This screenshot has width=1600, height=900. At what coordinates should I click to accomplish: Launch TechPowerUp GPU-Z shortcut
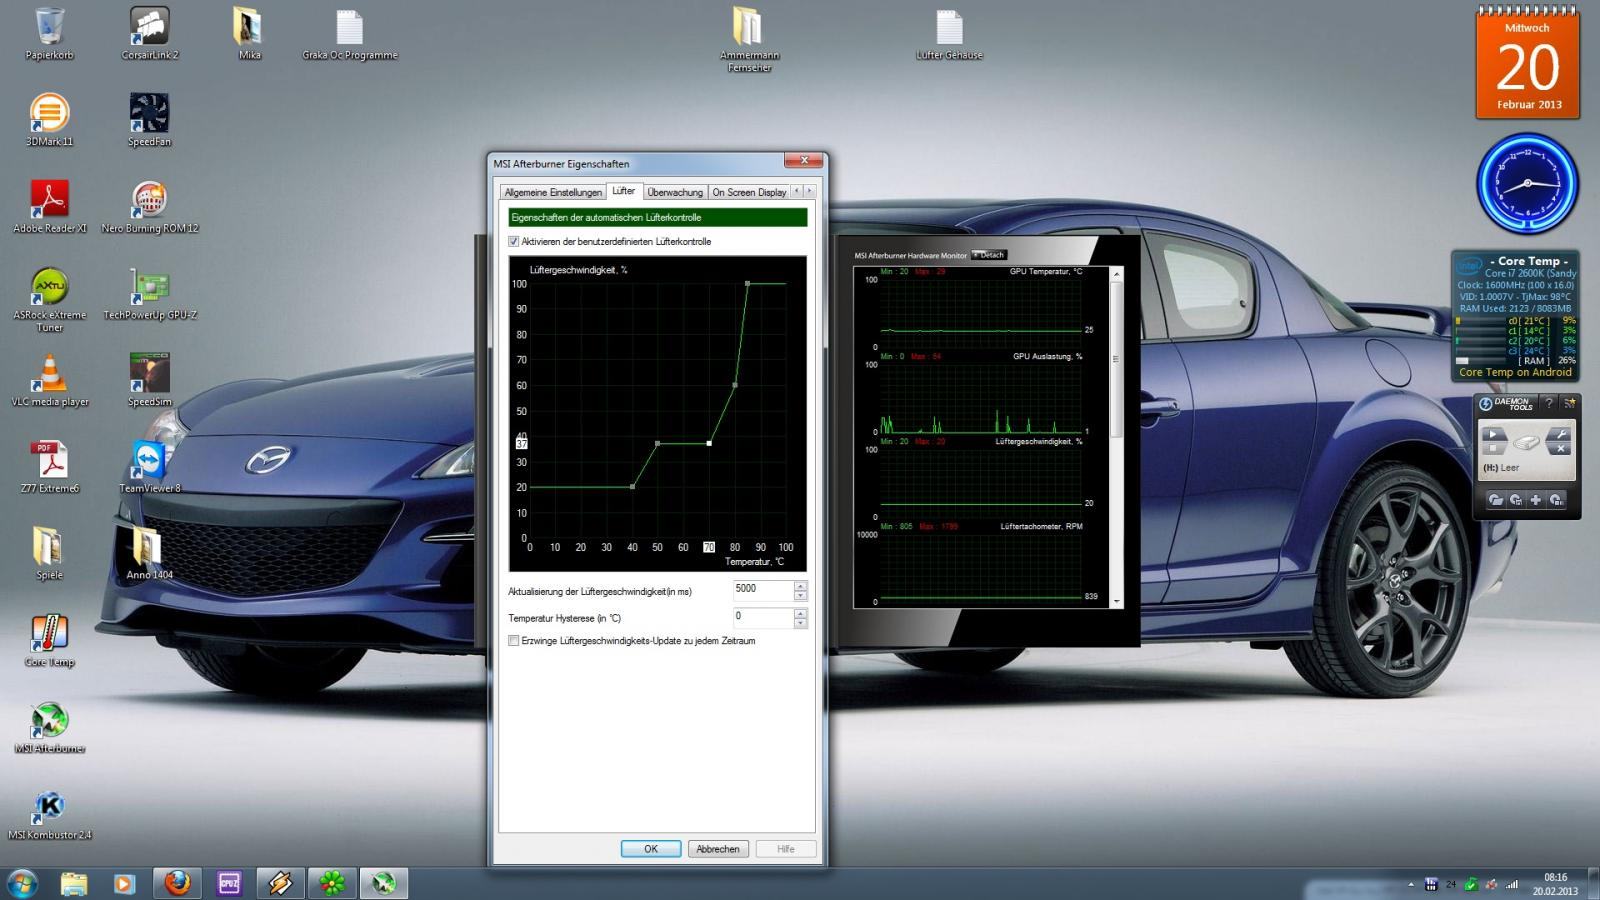[x=149, y=287]
